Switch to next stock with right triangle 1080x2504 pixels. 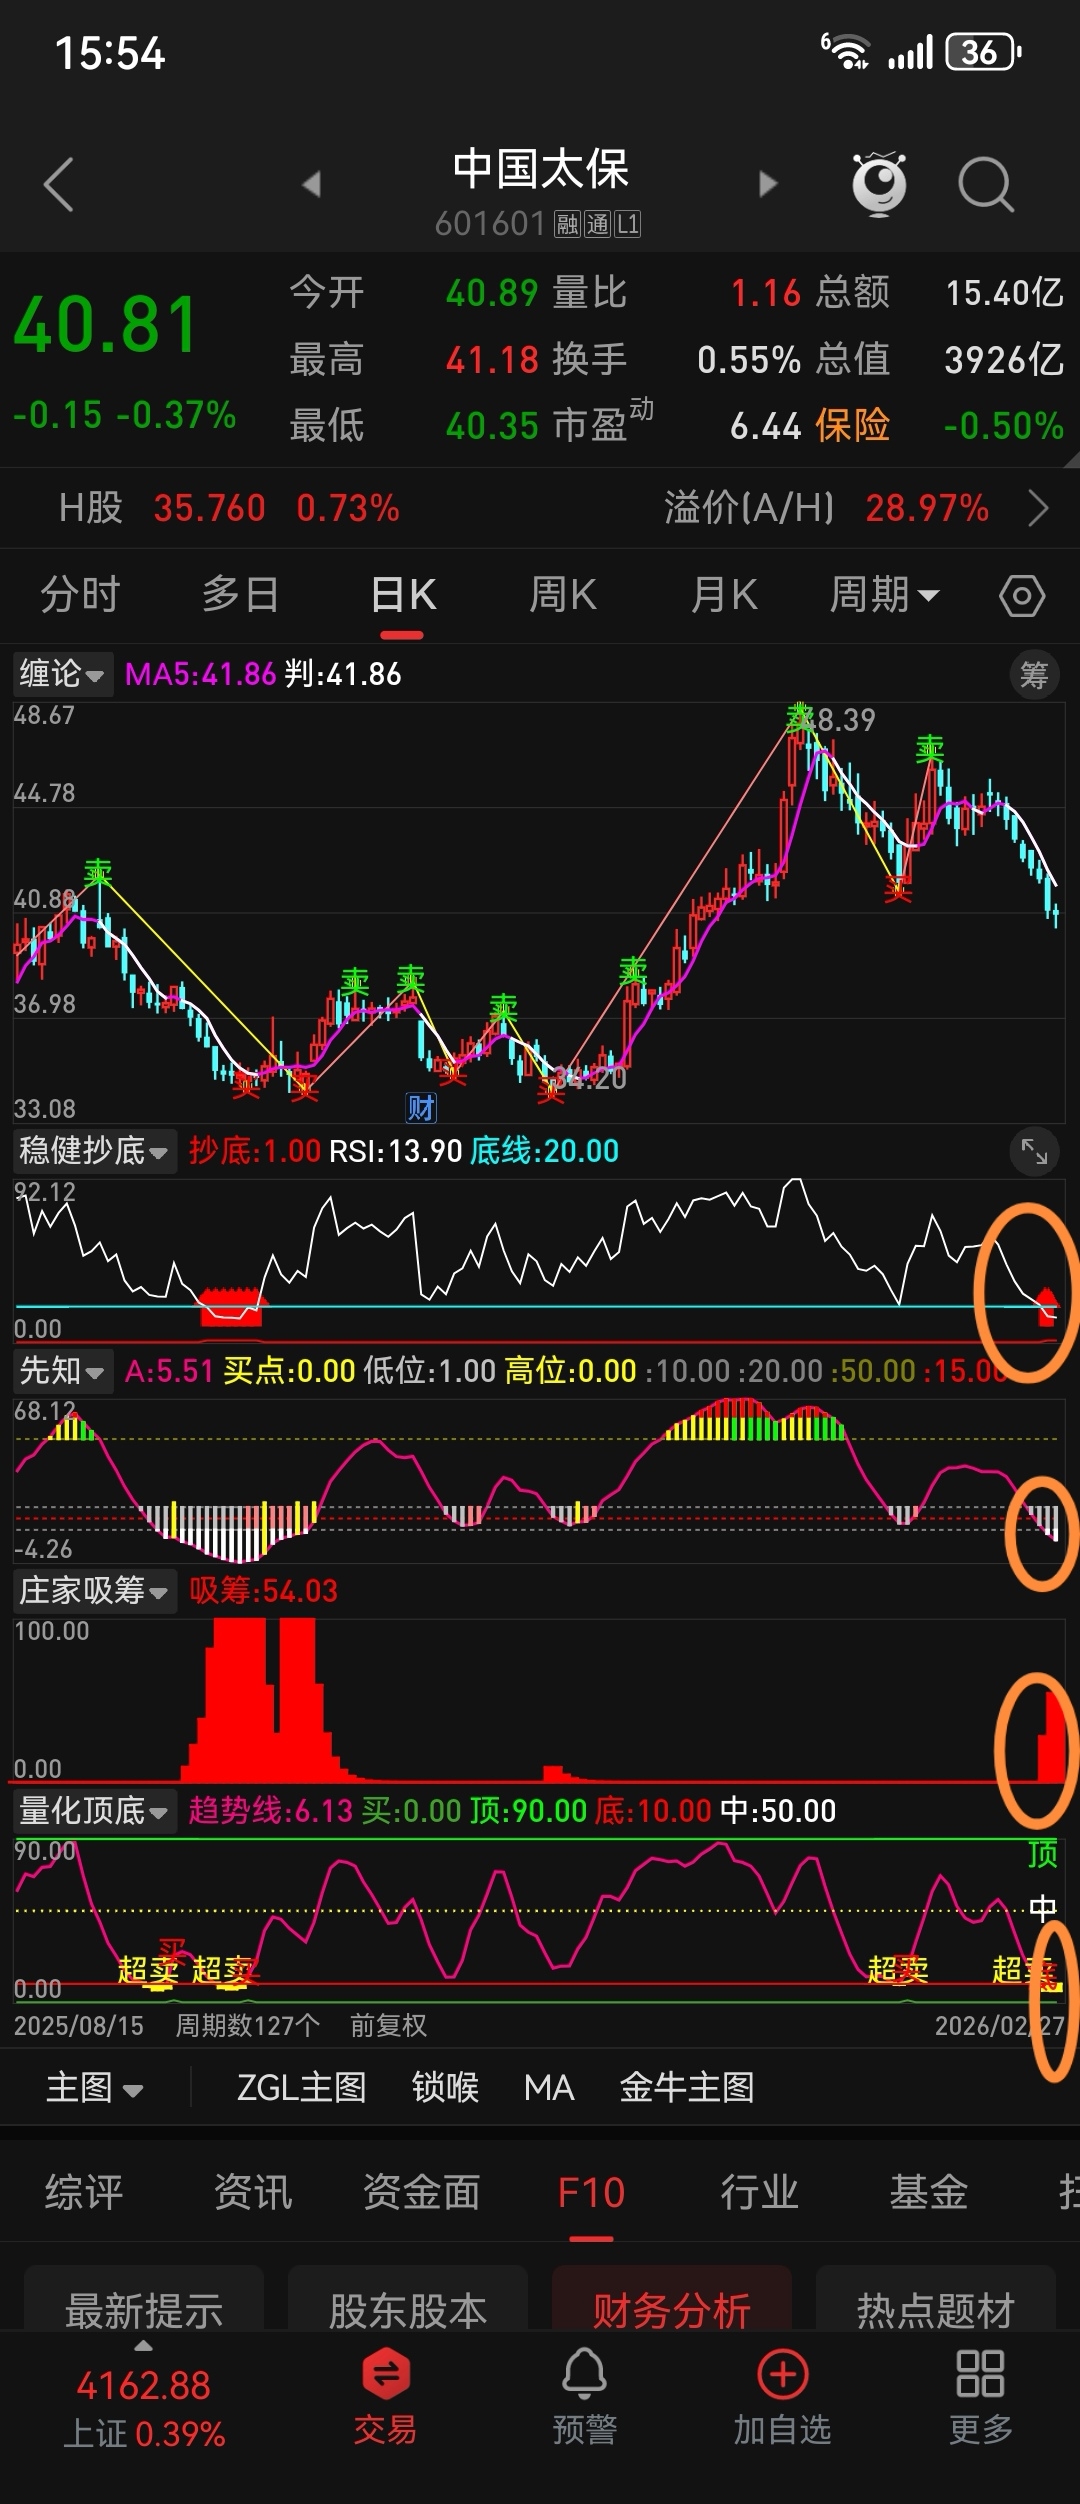[768, 184]
